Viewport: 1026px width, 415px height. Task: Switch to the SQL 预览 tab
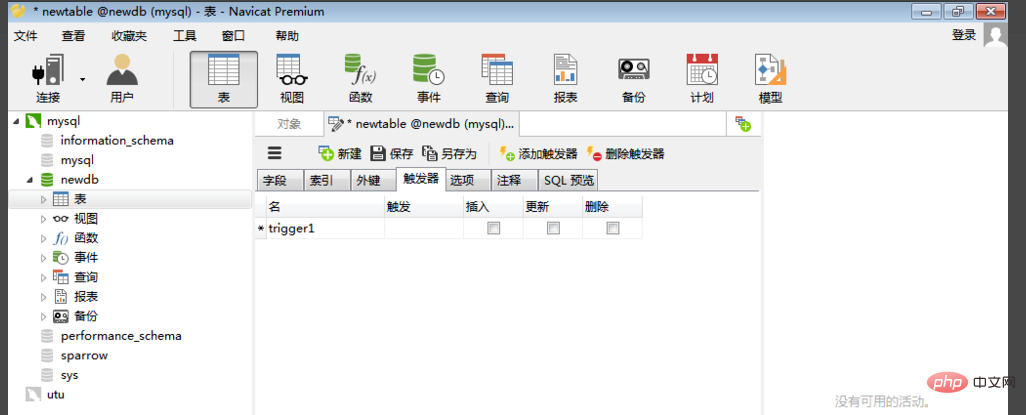point(567,180)
